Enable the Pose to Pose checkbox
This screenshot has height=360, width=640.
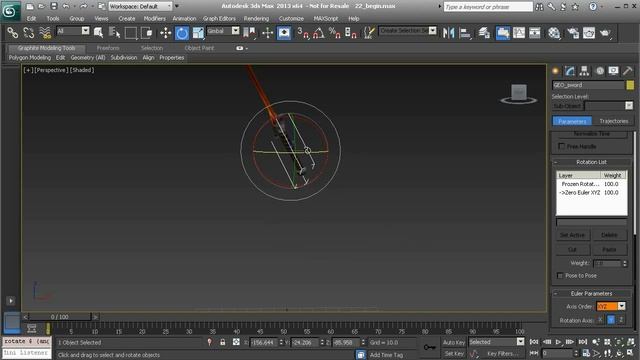560,276
